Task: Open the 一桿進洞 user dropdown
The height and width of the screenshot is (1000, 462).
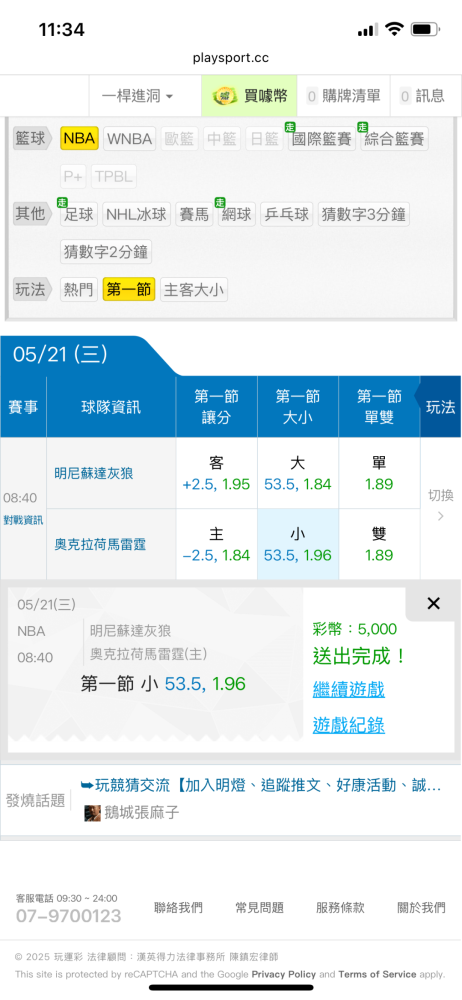Action: pos(138,96)
